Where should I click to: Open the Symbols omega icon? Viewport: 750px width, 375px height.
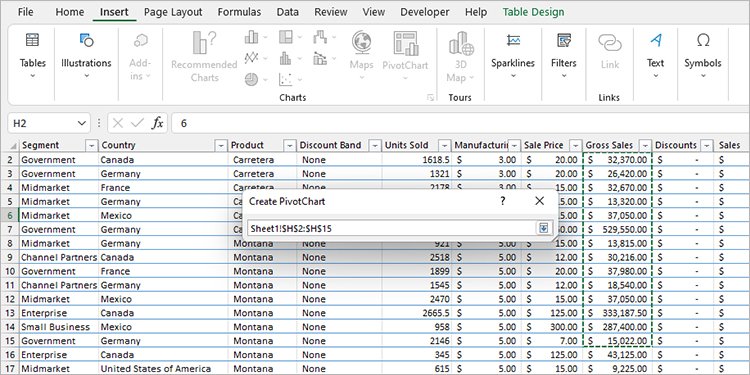point(703,41)
